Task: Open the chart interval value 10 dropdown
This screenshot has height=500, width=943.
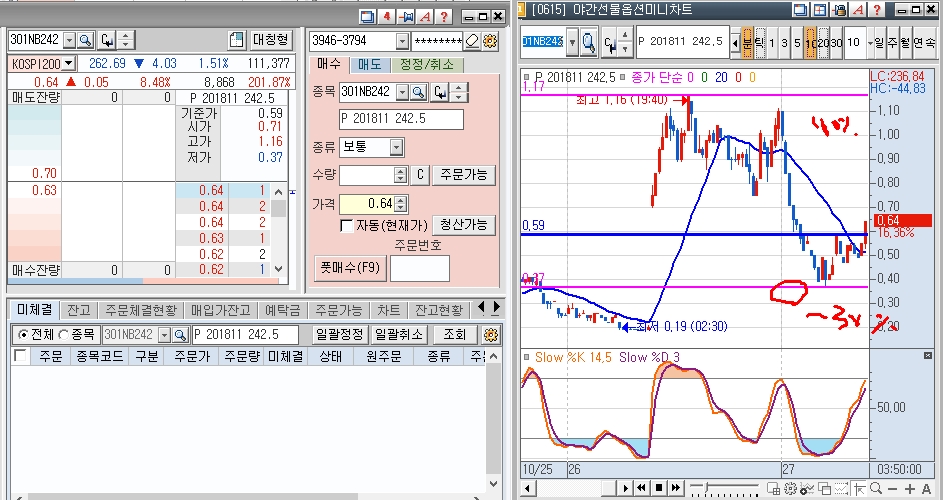Action: [870, 43]
